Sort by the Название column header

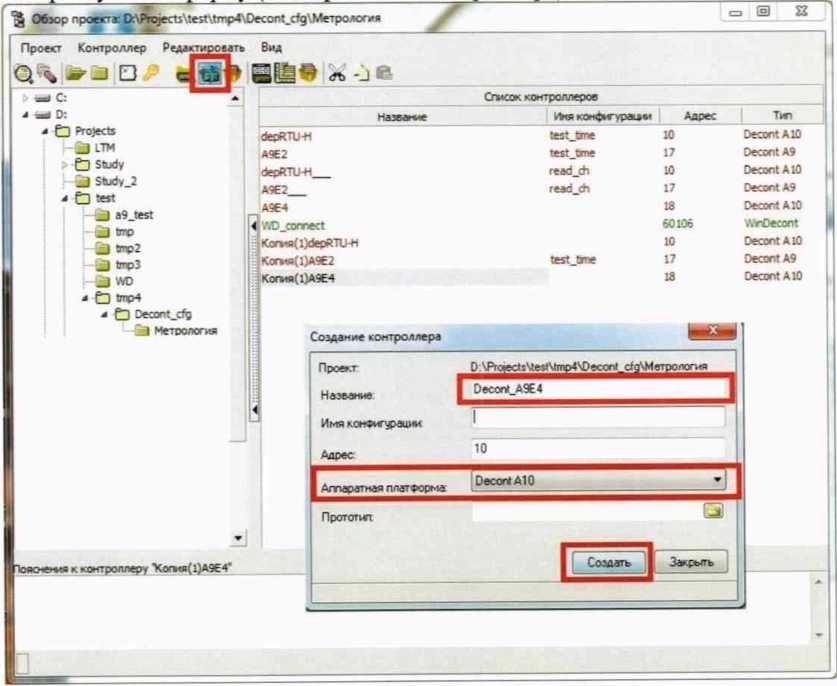pos(402,116)
